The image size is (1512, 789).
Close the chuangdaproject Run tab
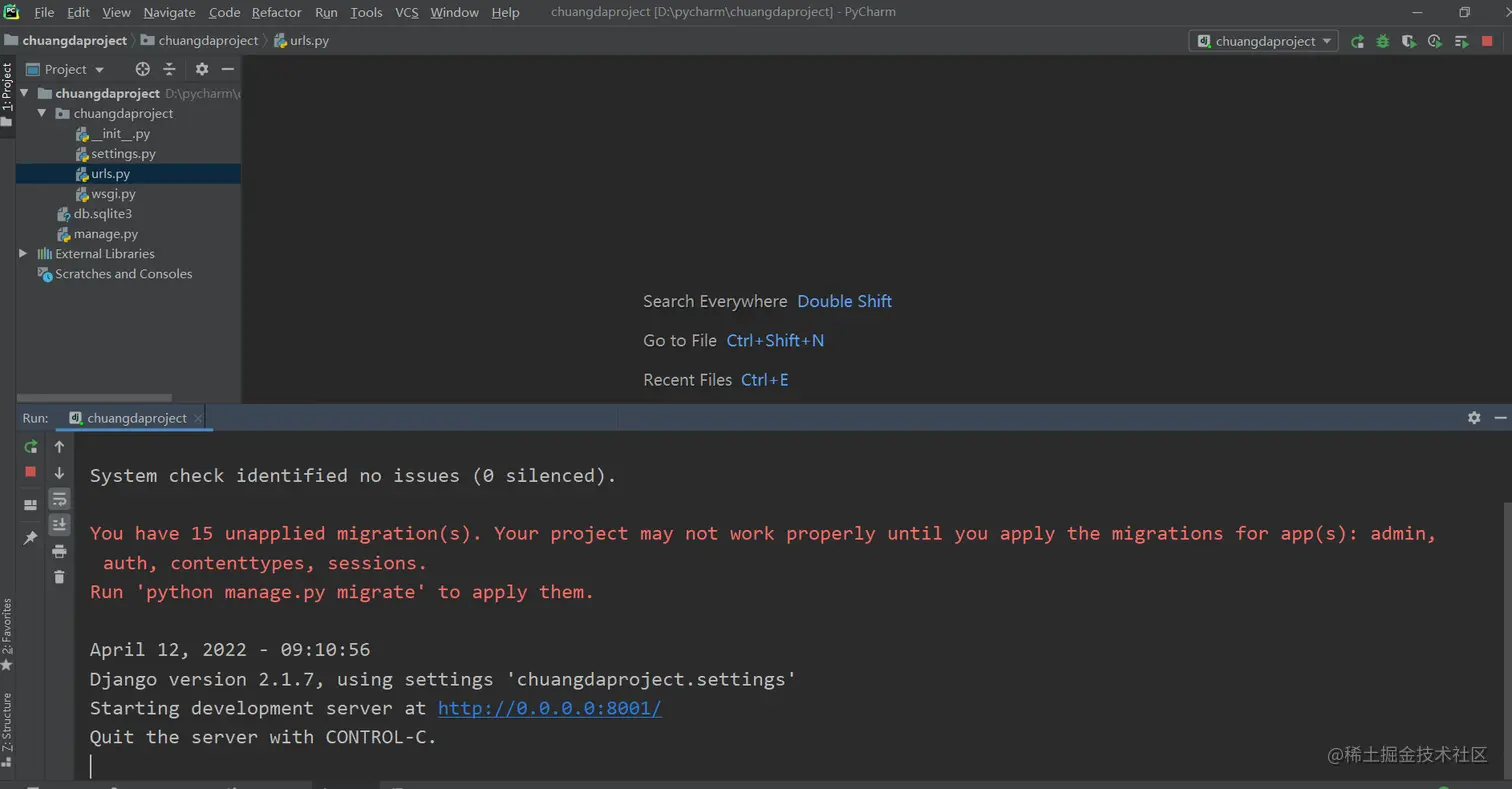click(199, 418)
